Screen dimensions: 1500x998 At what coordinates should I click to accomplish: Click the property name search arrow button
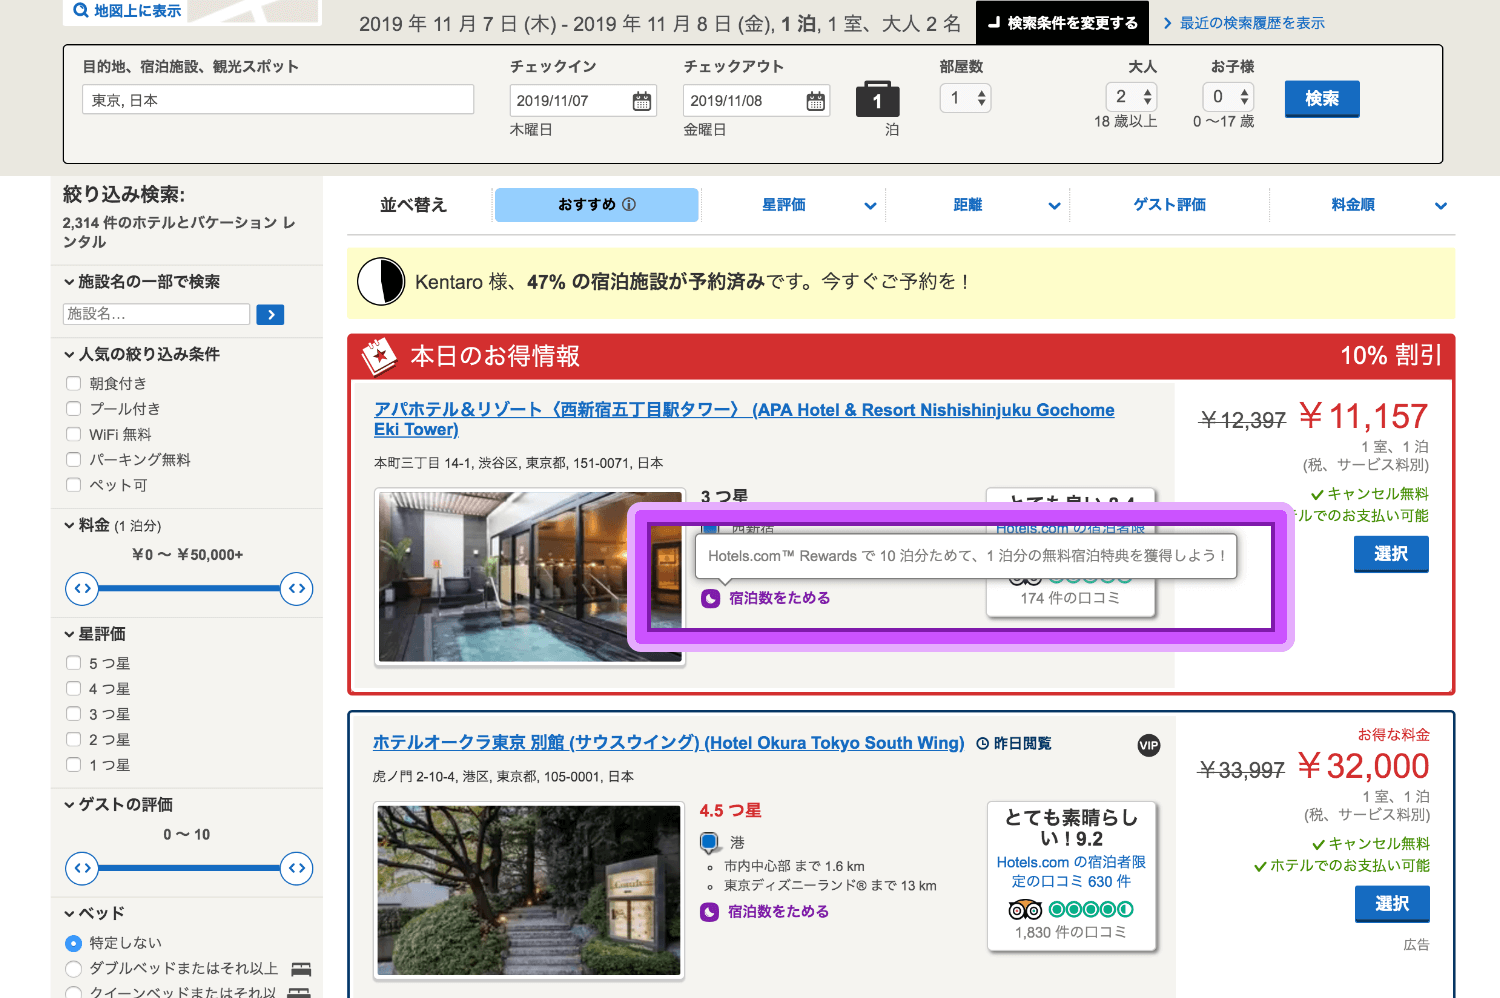pyautogui.click(x=270, y=315)
